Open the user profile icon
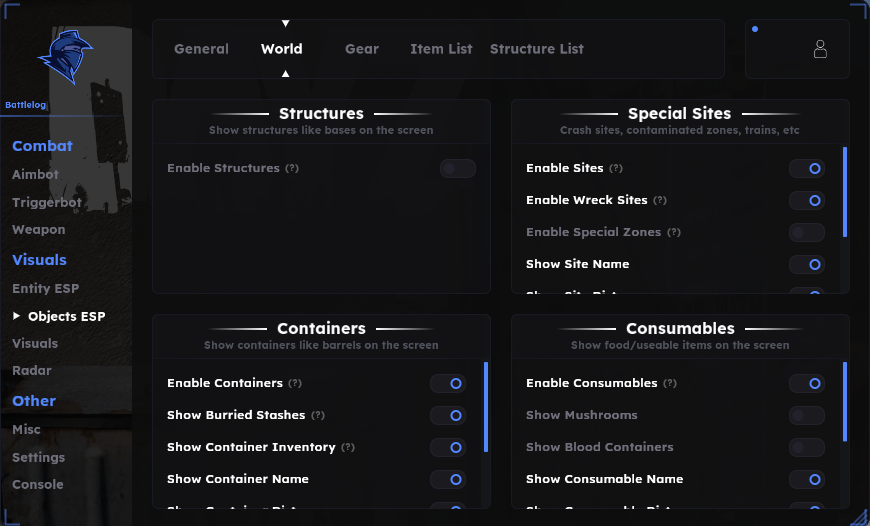 click(820, 49)
